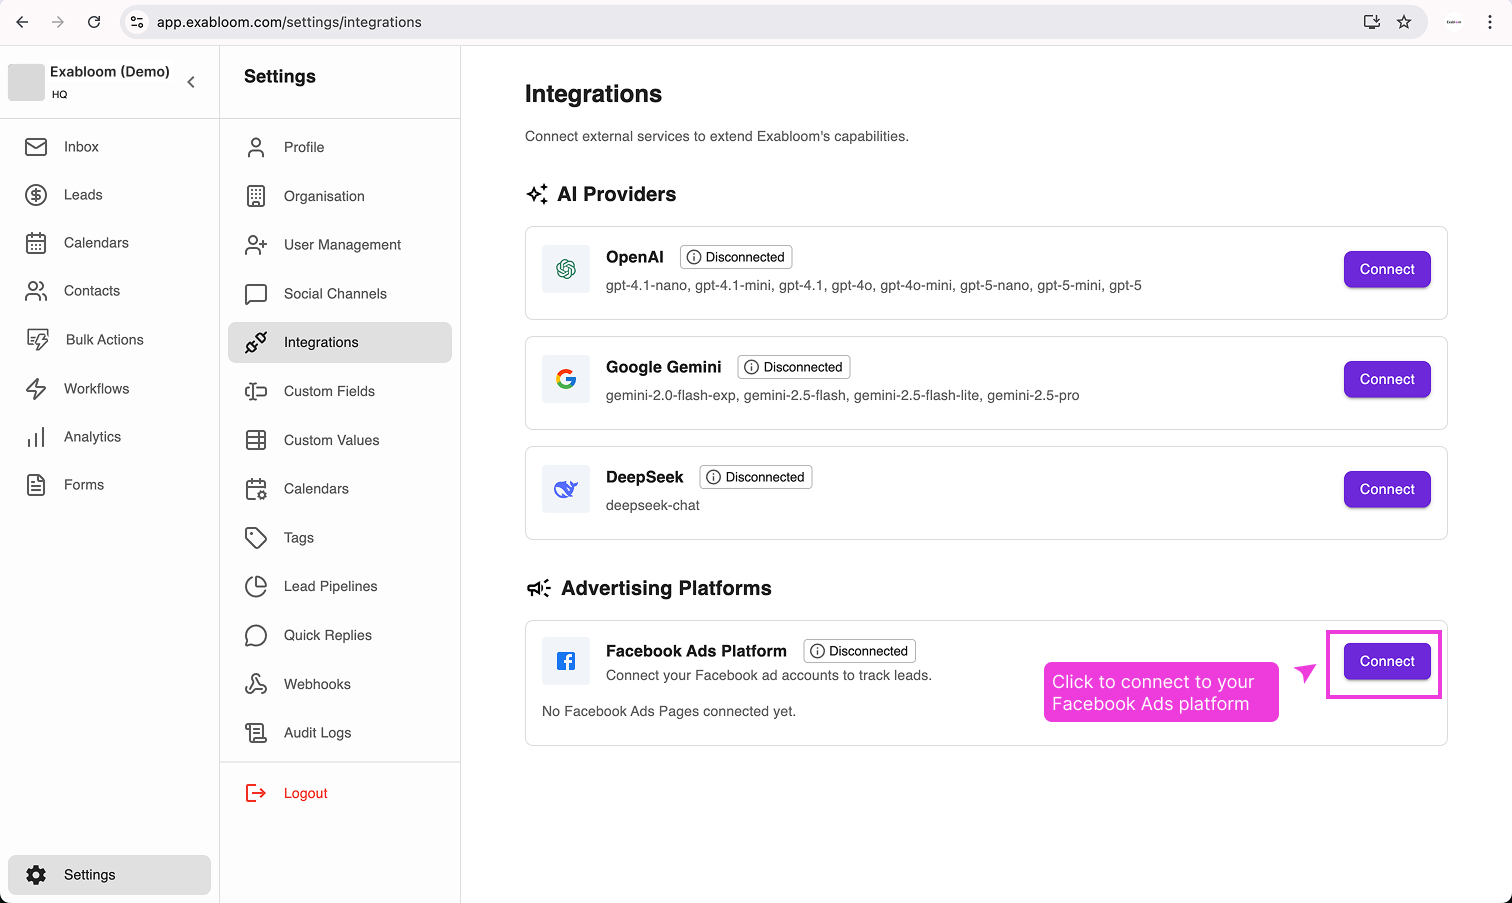1512x903 pixels.
Task: View Analytics from the sidebar
Action: (93, 436)
